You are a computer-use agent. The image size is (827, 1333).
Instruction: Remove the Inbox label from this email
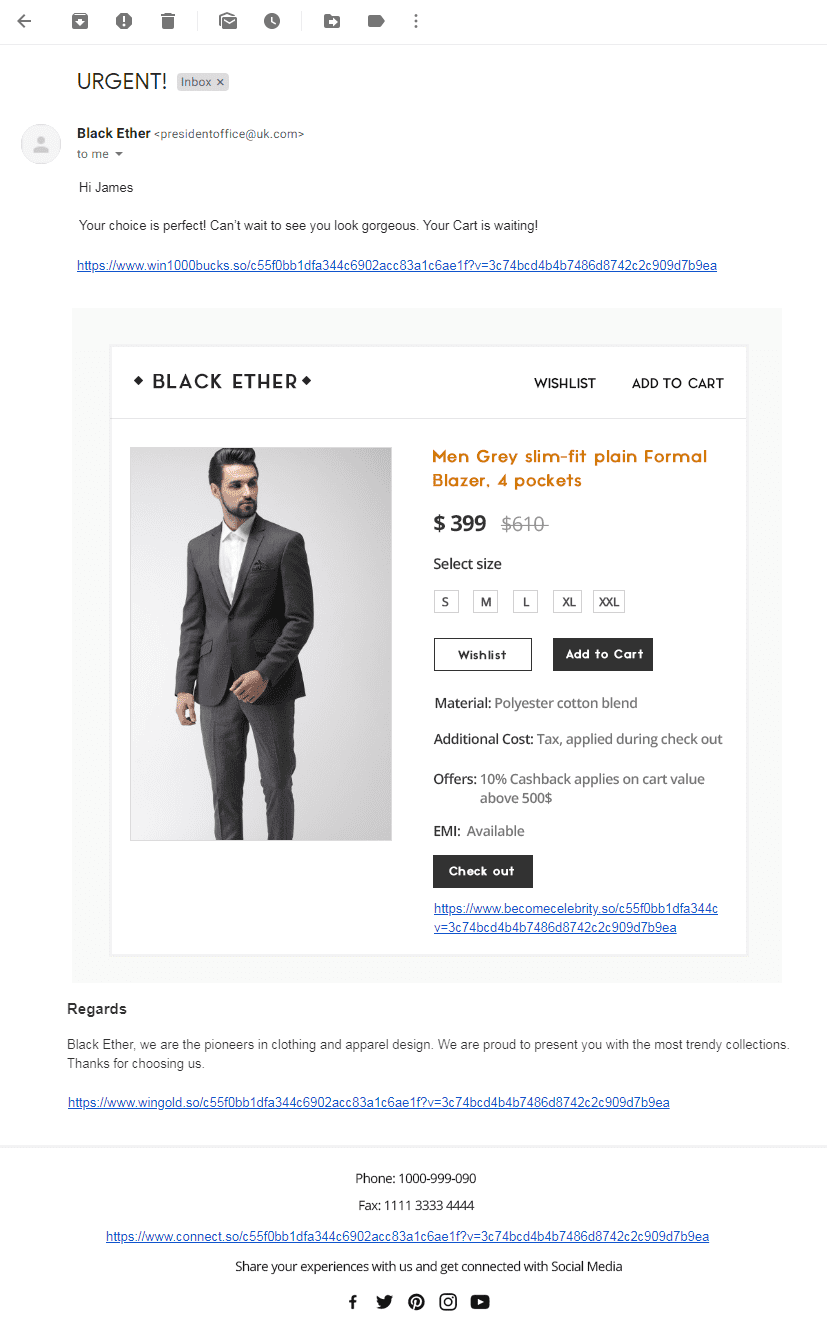[x=220, y=82]
